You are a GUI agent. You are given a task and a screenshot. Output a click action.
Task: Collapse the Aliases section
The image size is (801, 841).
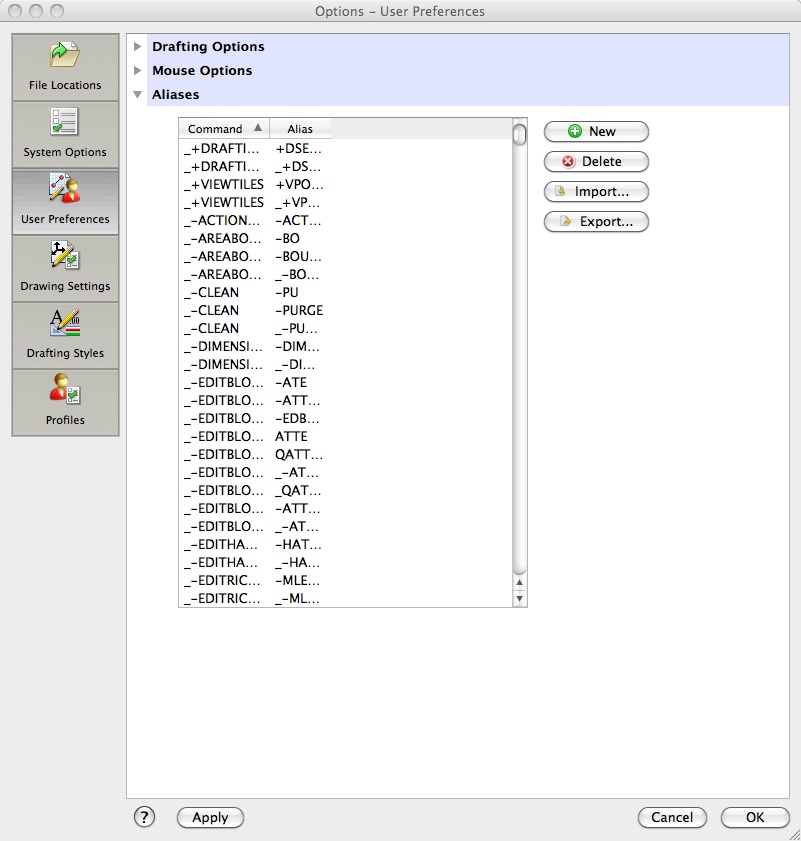pyautogui.click(x=138, y=94)
